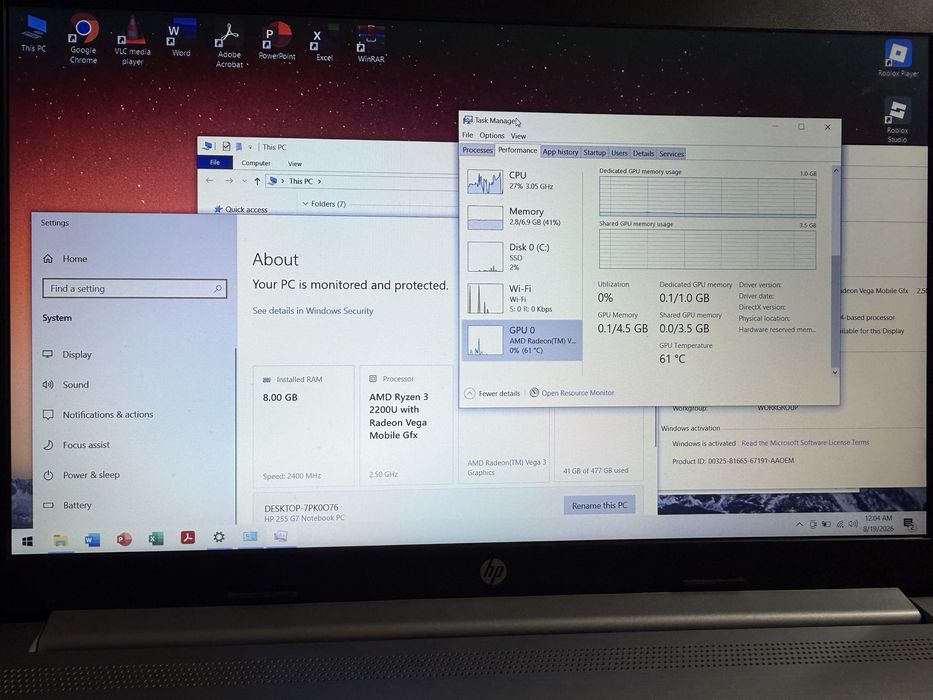Click Explorer back arrow
933x700 pixels.
point(209,180)
